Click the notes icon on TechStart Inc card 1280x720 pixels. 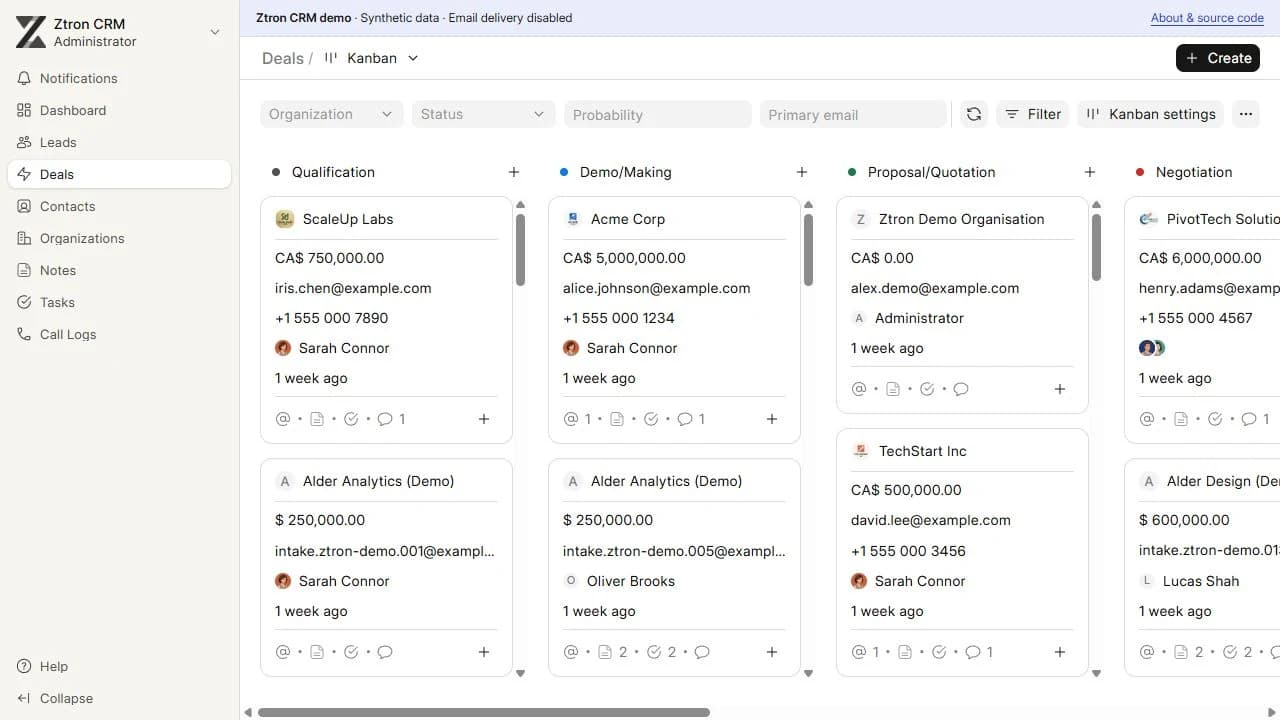905,652
